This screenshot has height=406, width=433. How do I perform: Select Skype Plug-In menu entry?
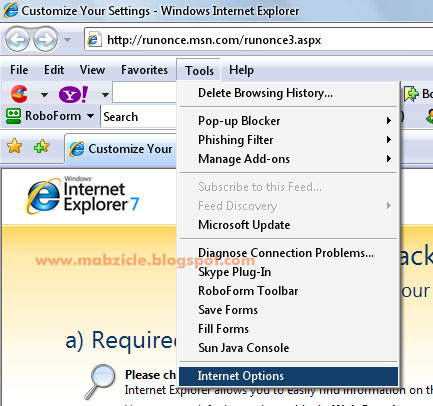pyautogui.click(x=288, y=272)
